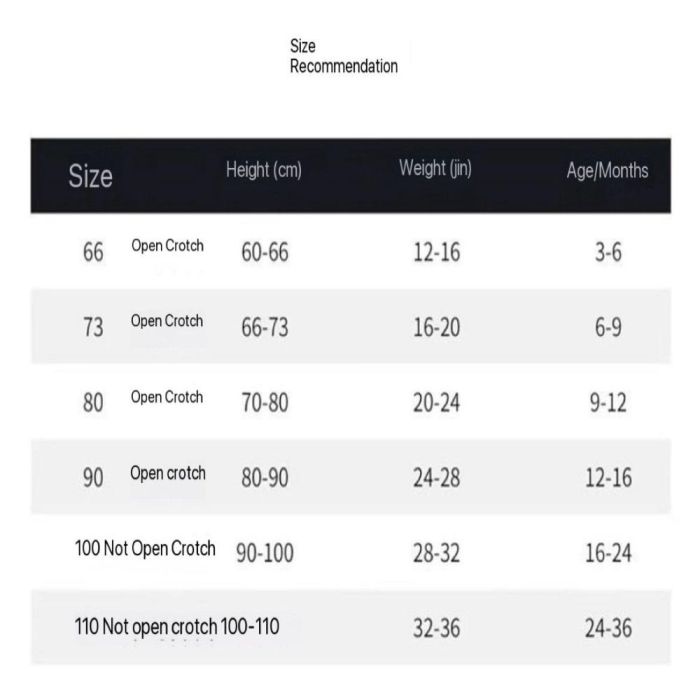Select the 32-36 weight cell
Screen dimensions: 700x700
437,628
